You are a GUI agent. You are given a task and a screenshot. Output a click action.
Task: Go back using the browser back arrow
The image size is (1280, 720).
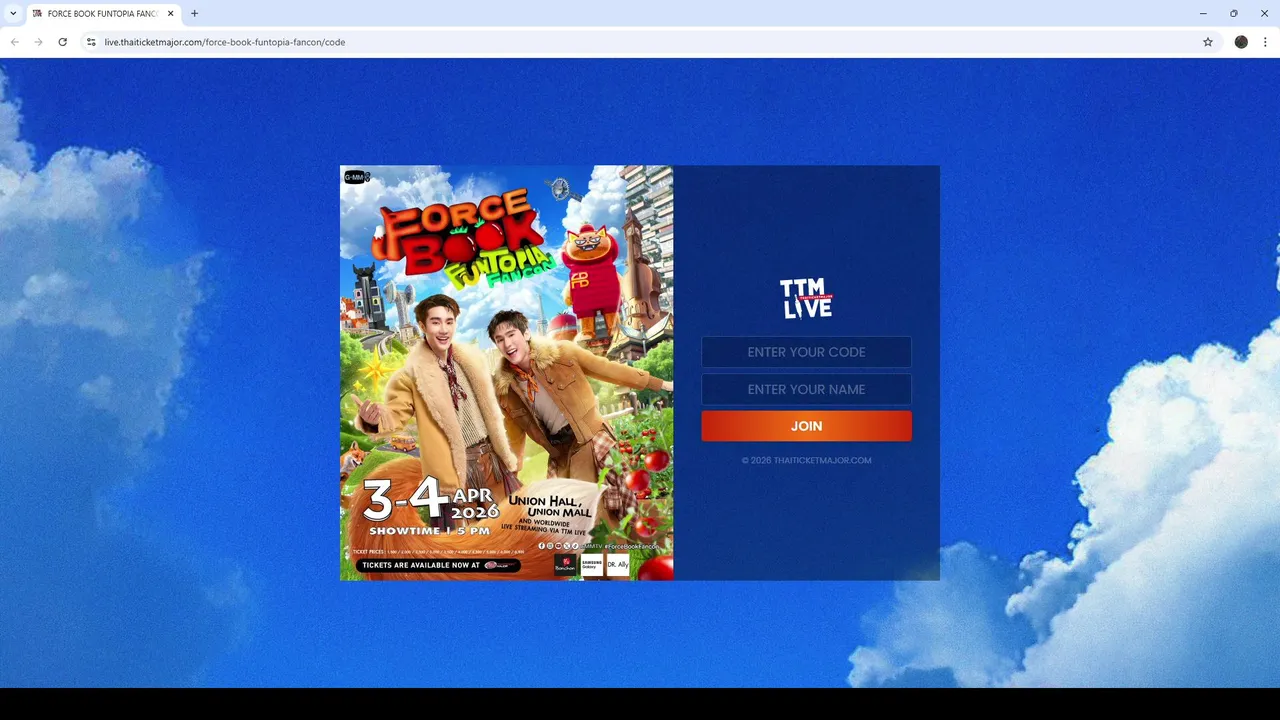[14, 42]
